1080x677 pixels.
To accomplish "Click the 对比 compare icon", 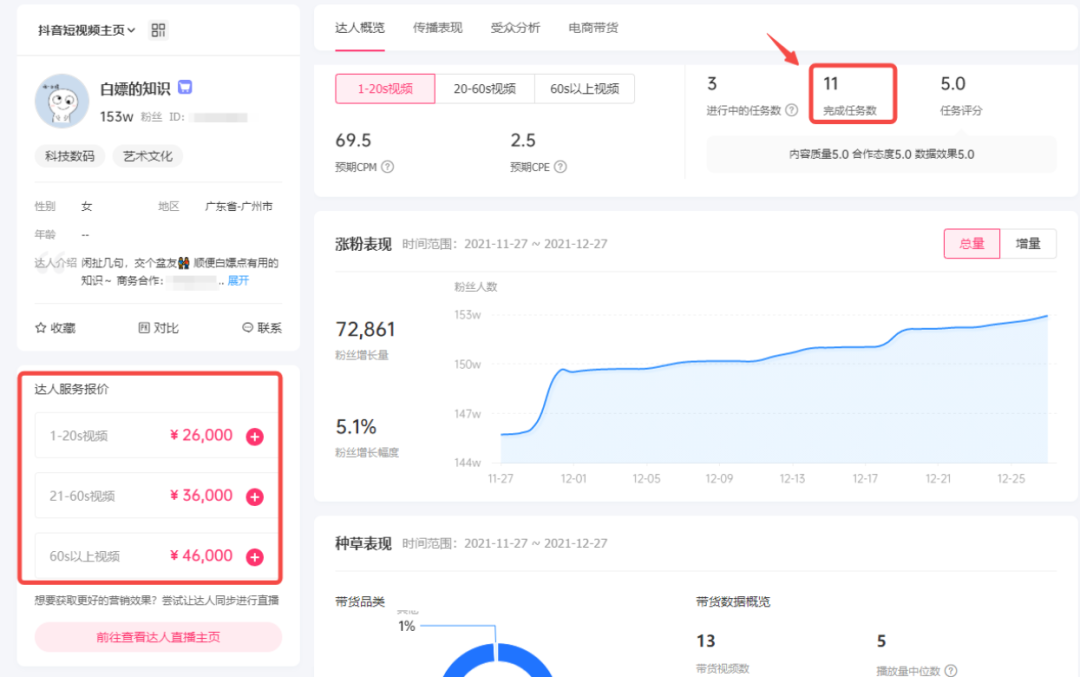I will point(143,327).
